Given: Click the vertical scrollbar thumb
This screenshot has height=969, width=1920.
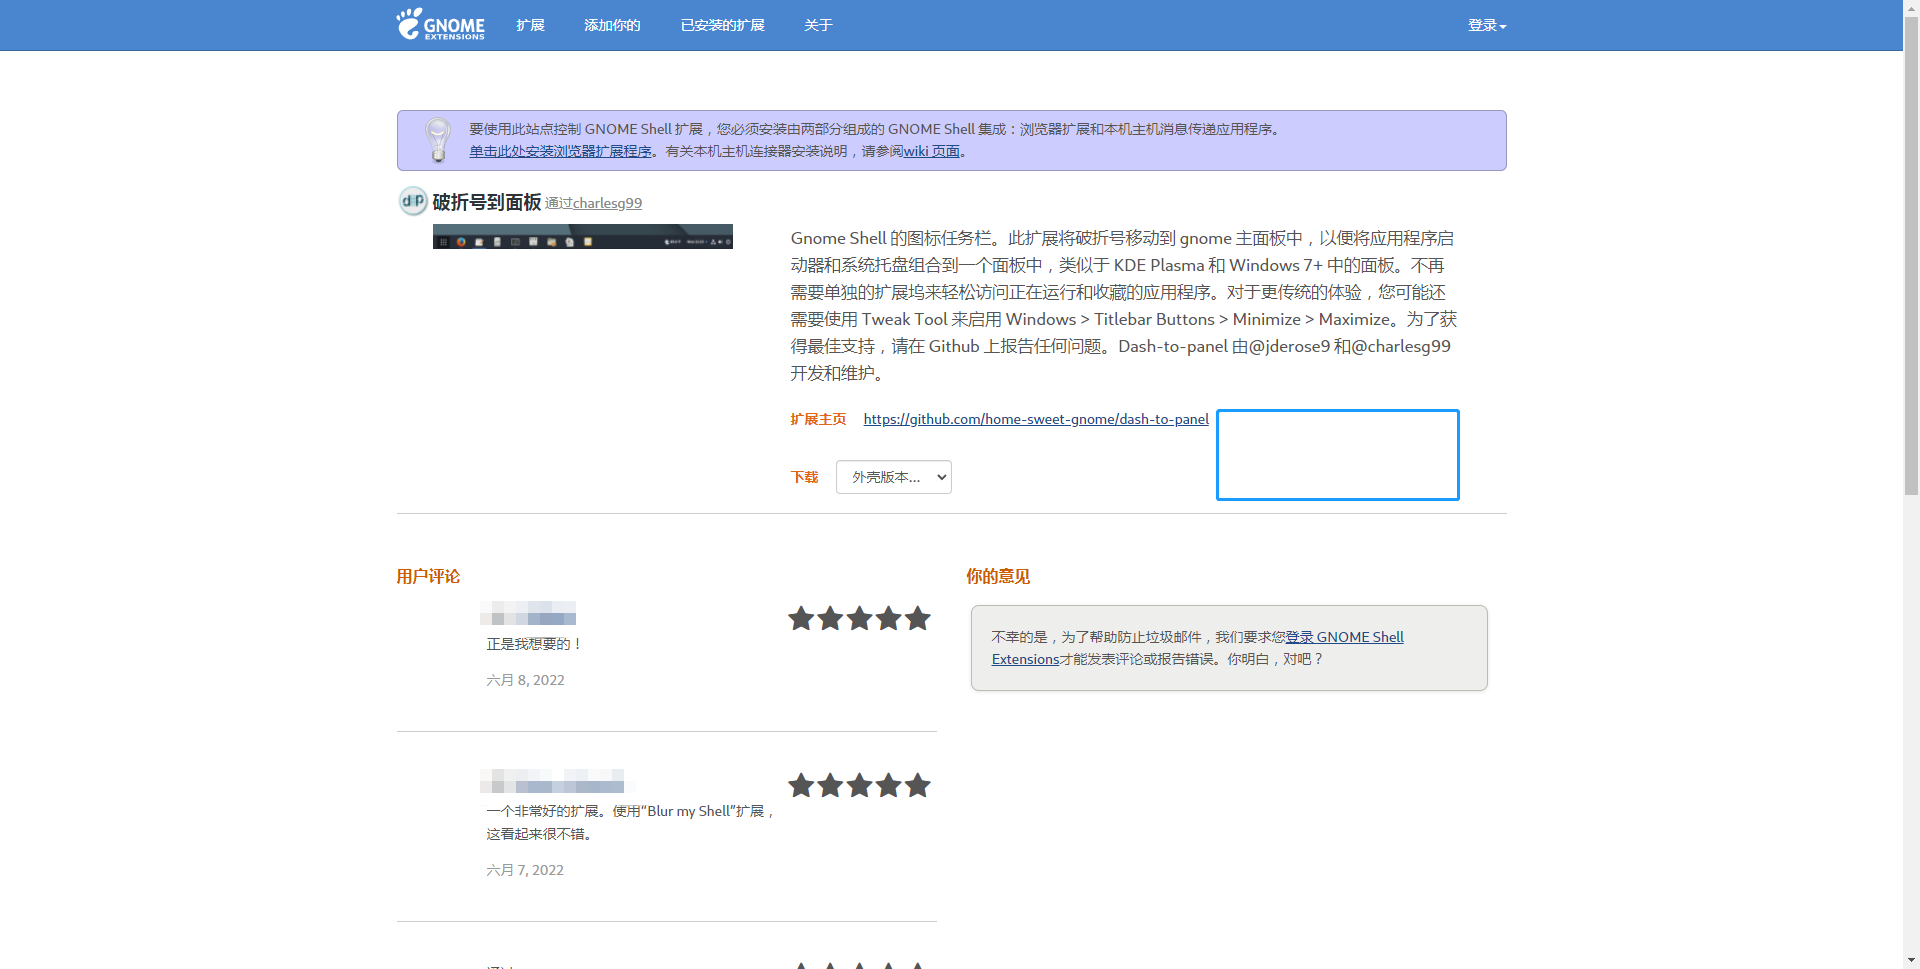Looking at the screenshot, I should pyautogui.click(x=1911, y=256).
